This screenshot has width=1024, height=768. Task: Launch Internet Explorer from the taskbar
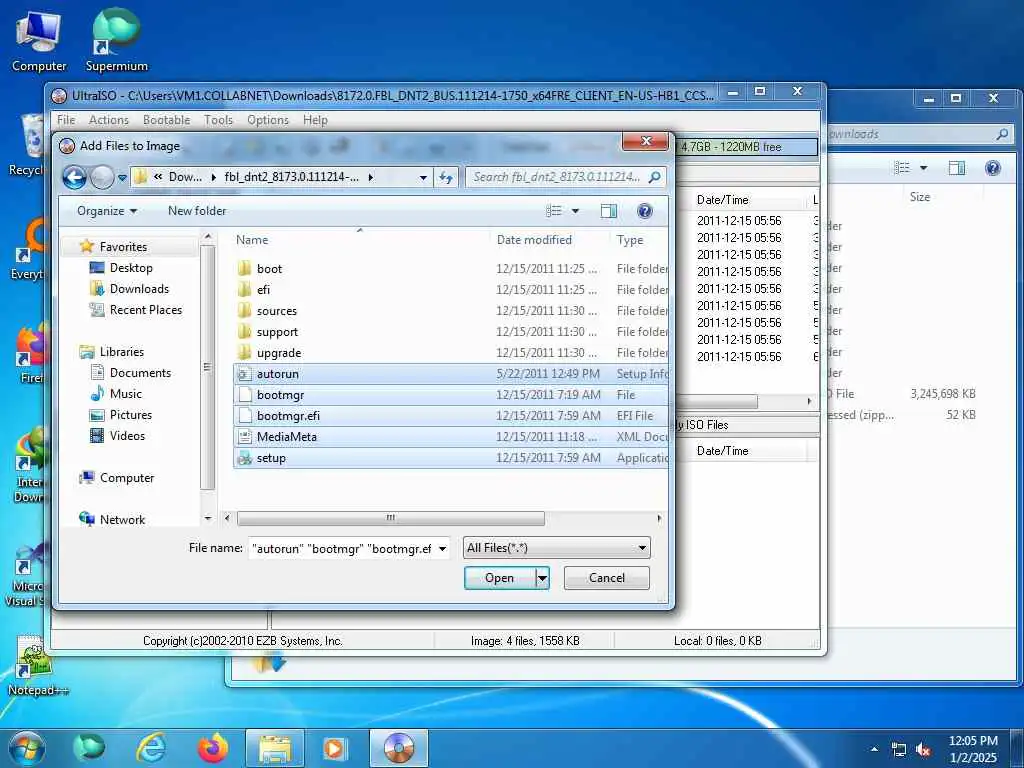[x=151, y=748]
